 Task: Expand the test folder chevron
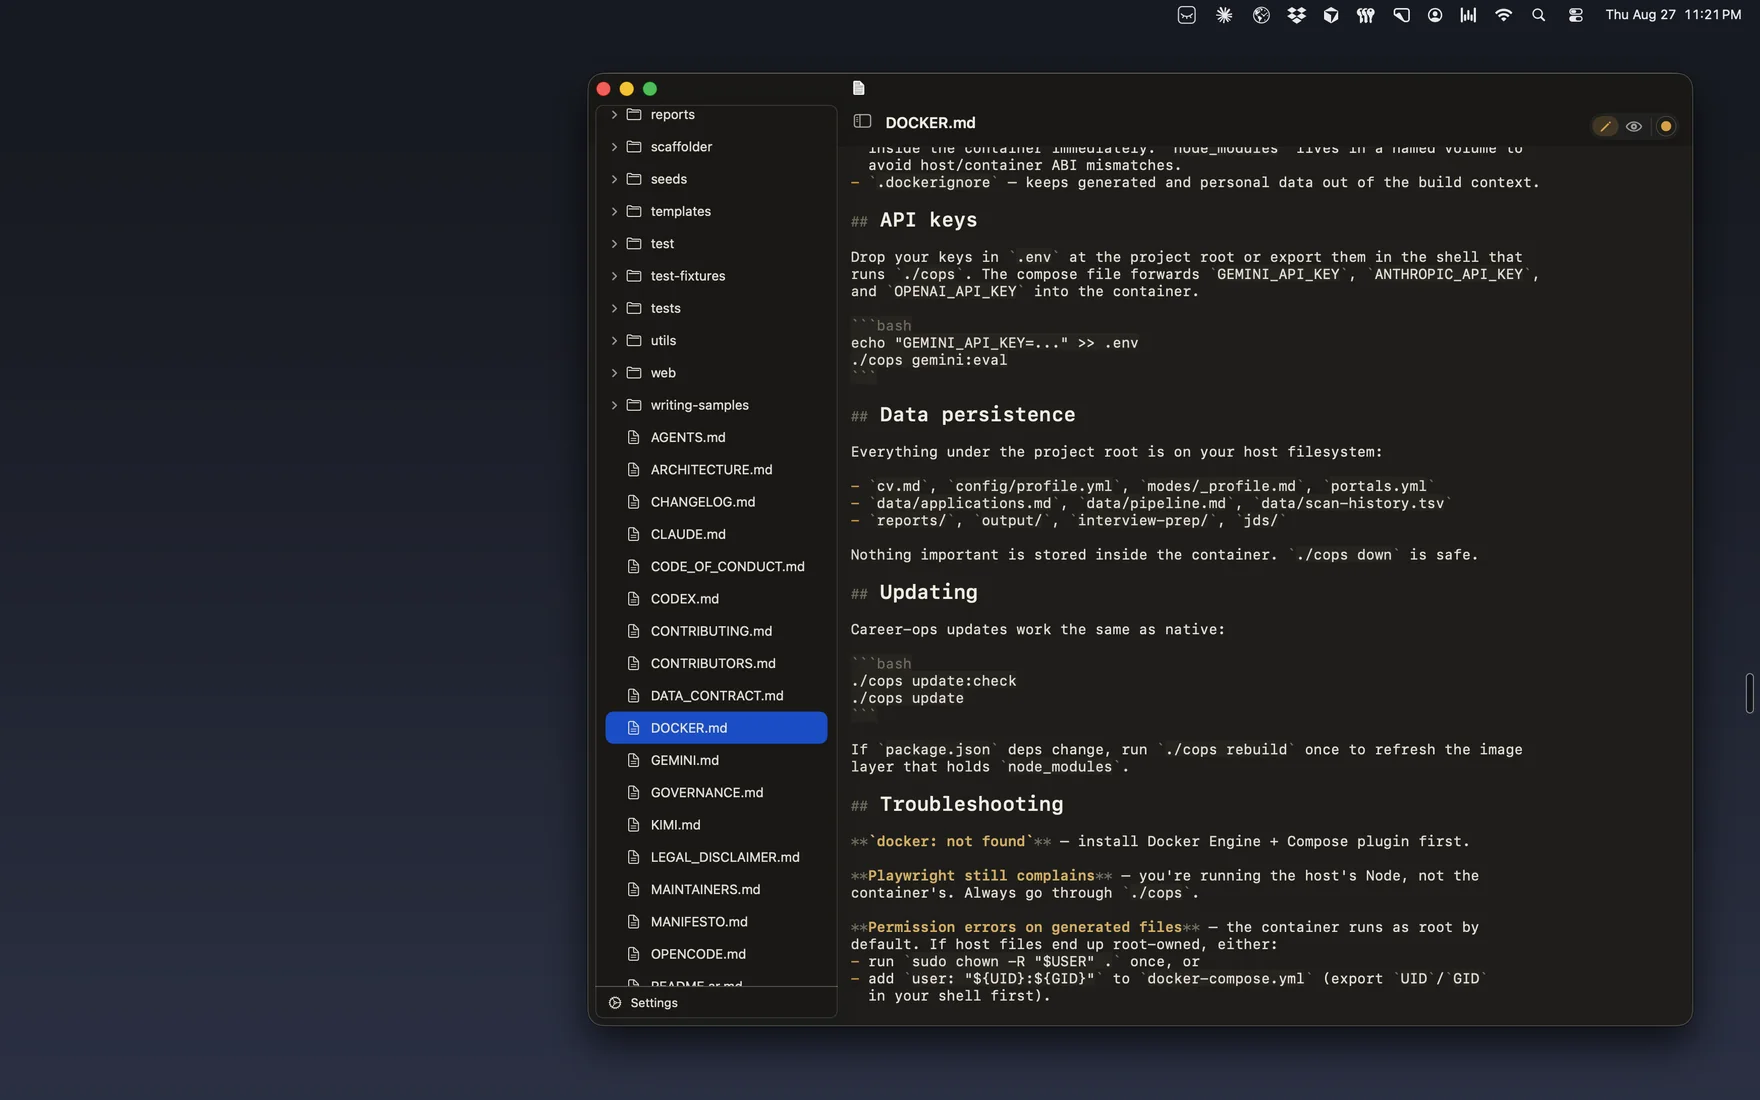click(x=614, y=244)
